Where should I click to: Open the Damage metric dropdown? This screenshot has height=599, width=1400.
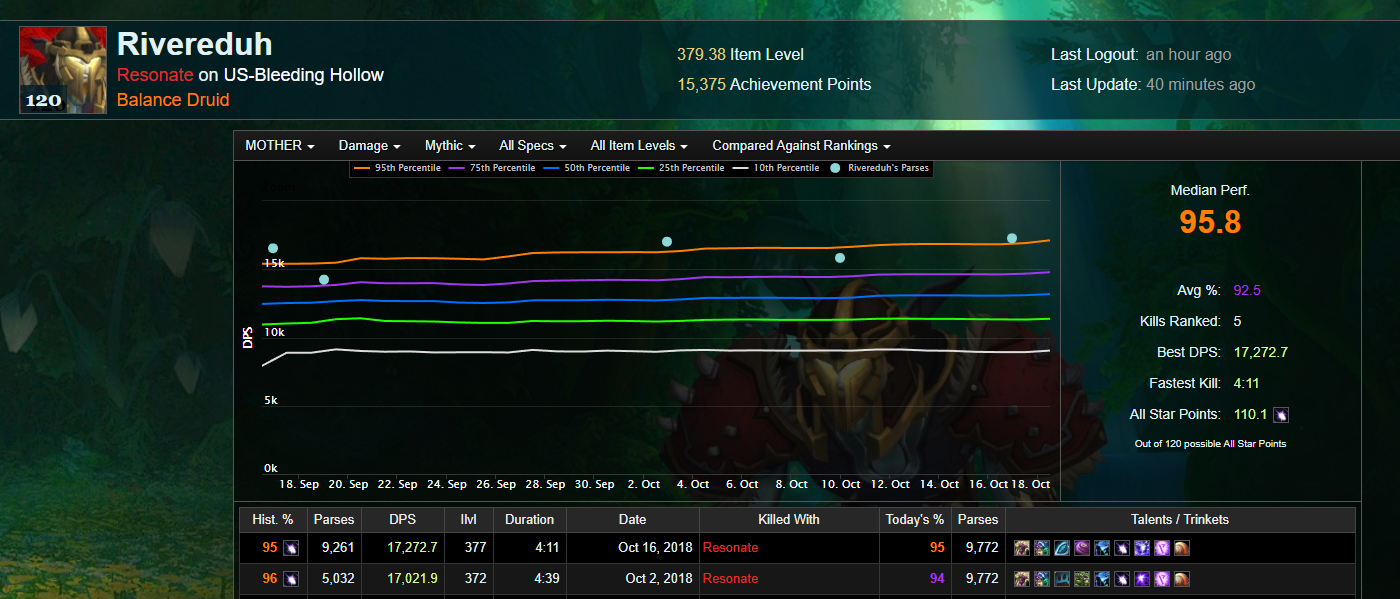coord(370,146)
